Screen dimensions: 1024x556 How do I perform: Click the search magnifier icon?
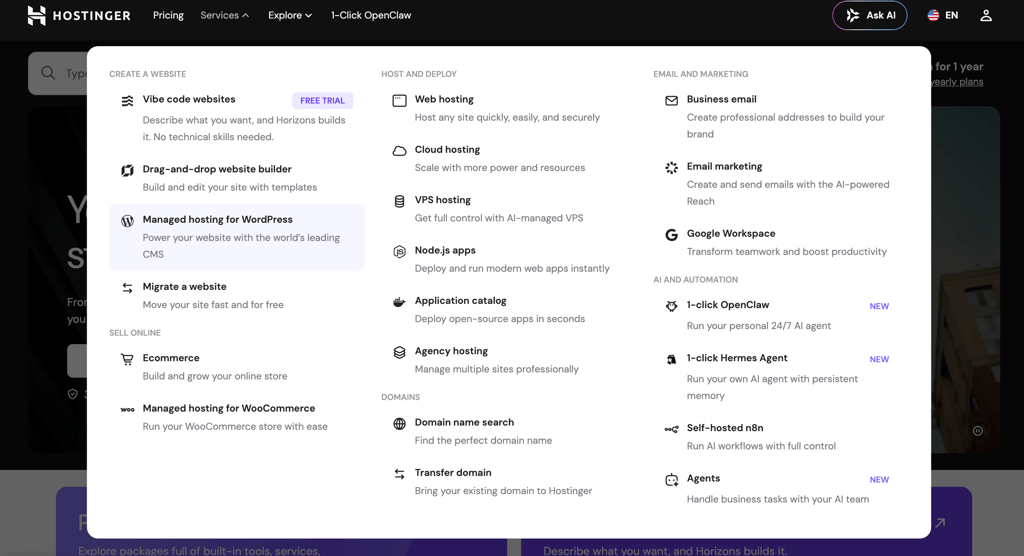click(48, 73)
